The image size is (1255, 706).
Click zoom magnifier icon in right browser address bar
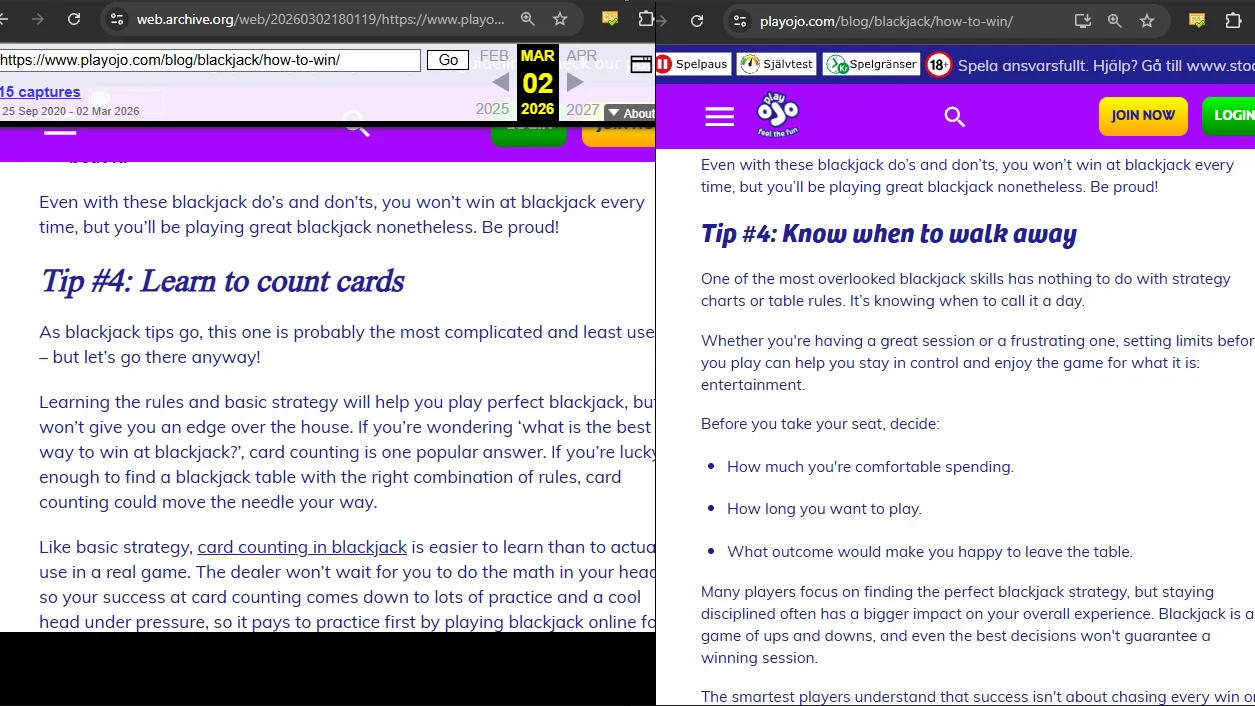coord(1114,20)
